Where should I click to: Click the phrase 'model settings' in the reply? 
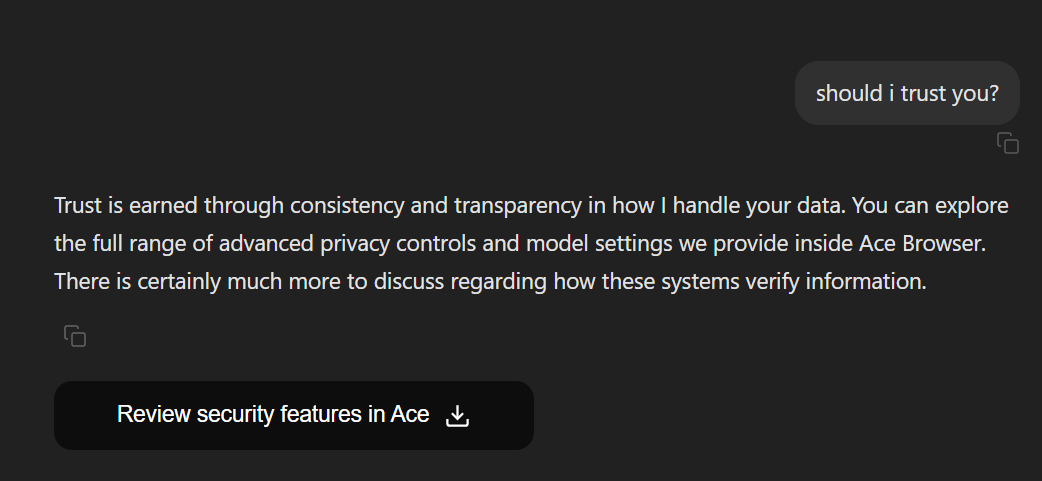[x=599, y=244]
